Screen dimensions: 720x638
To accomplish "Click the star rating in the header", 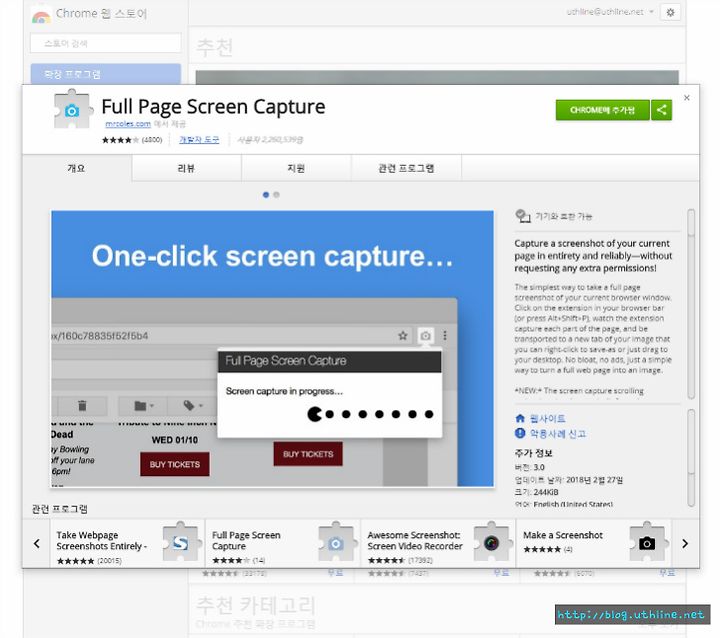I will click(x=120, y=140).
